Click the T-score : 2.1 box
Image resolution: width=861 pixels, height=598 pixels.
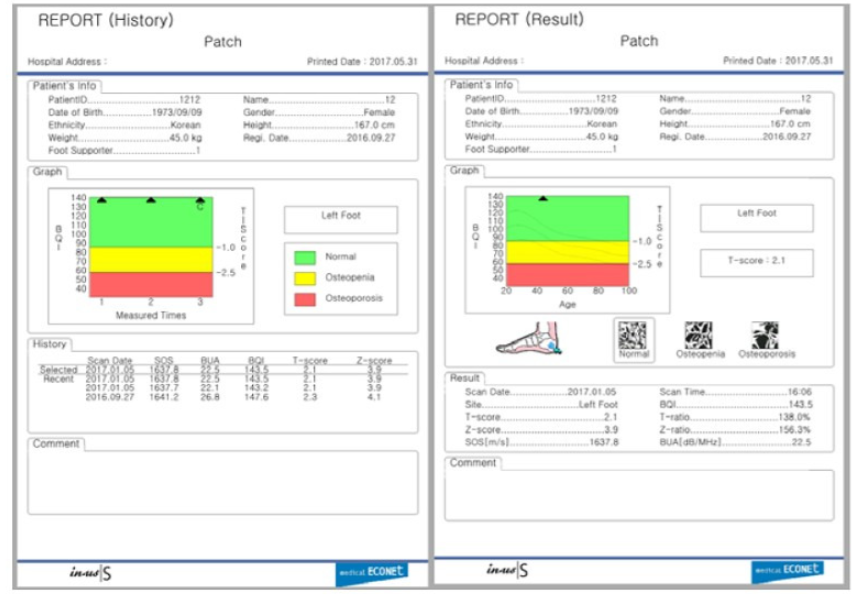(756, 262)
